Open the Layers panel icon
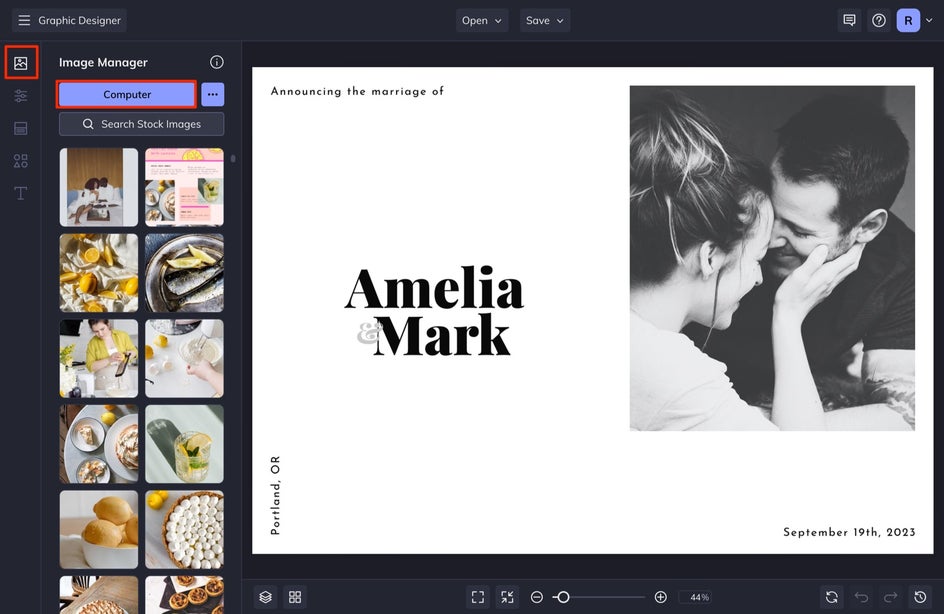 [x=266, y=597]
